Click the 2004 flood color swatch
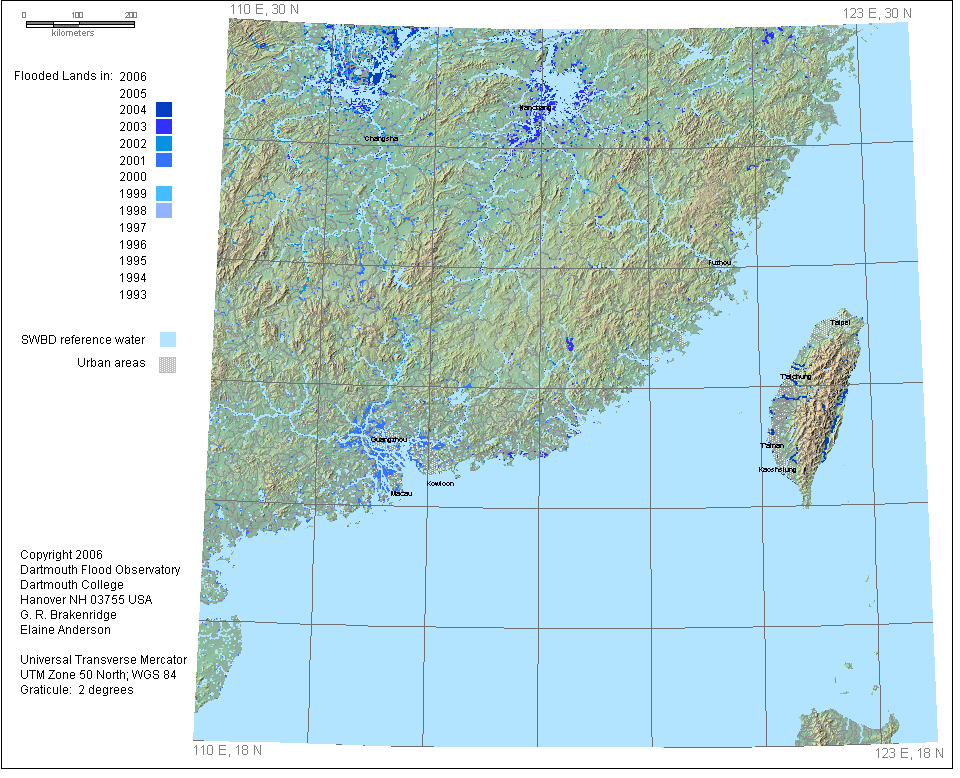 (164, 110)
